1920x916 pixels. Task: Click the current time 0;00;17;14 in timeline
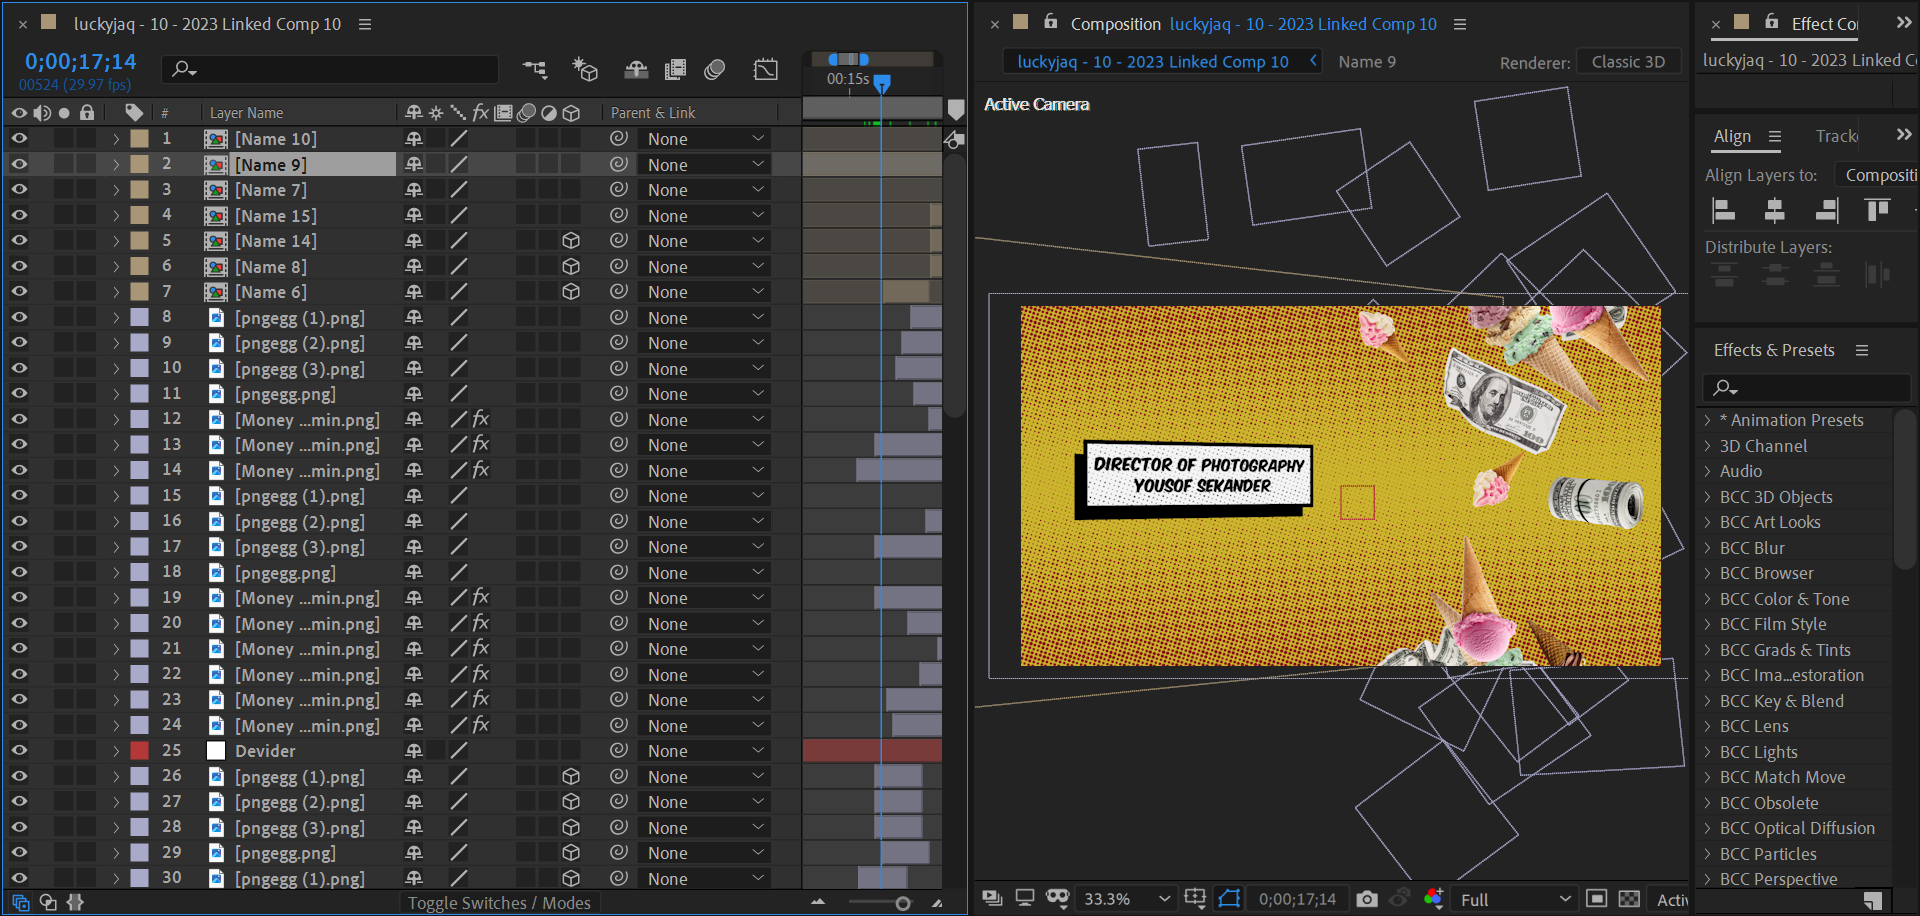coord(80,61)
